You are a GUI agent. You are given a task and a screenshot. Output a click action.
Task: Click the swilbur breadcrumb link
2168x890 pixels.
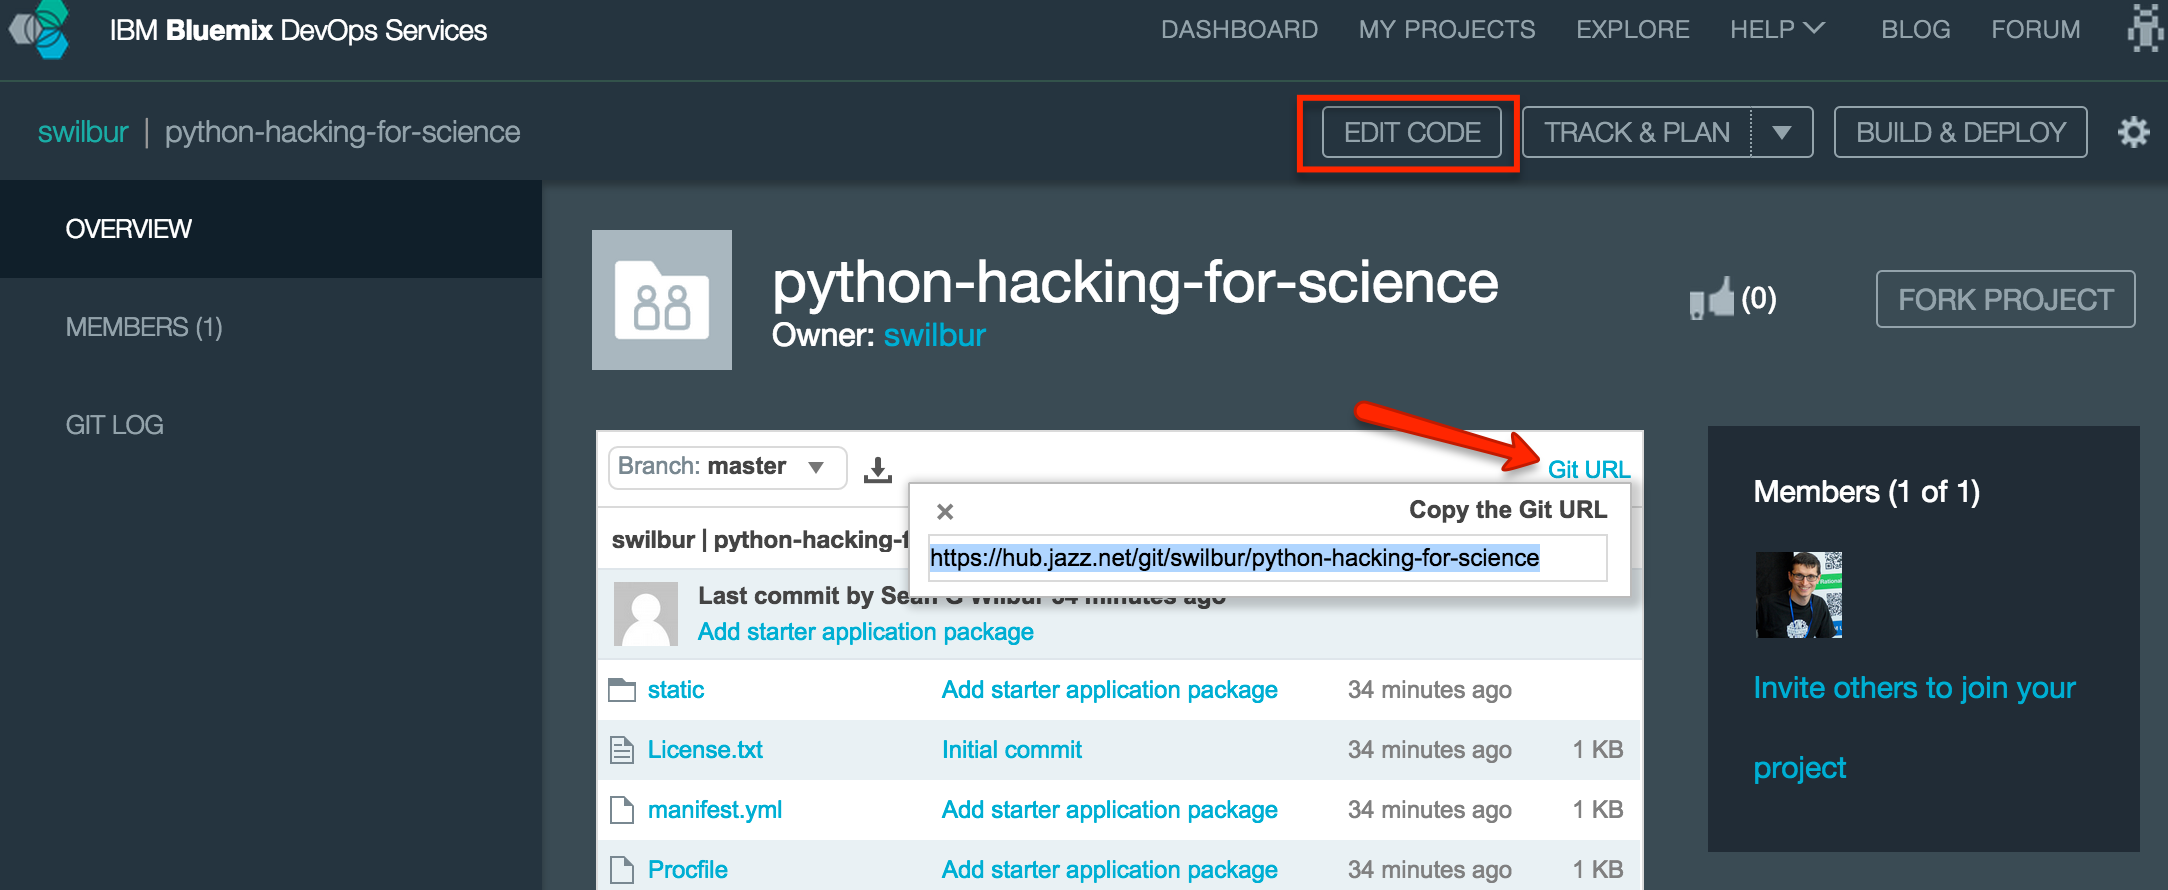[83, 132]
